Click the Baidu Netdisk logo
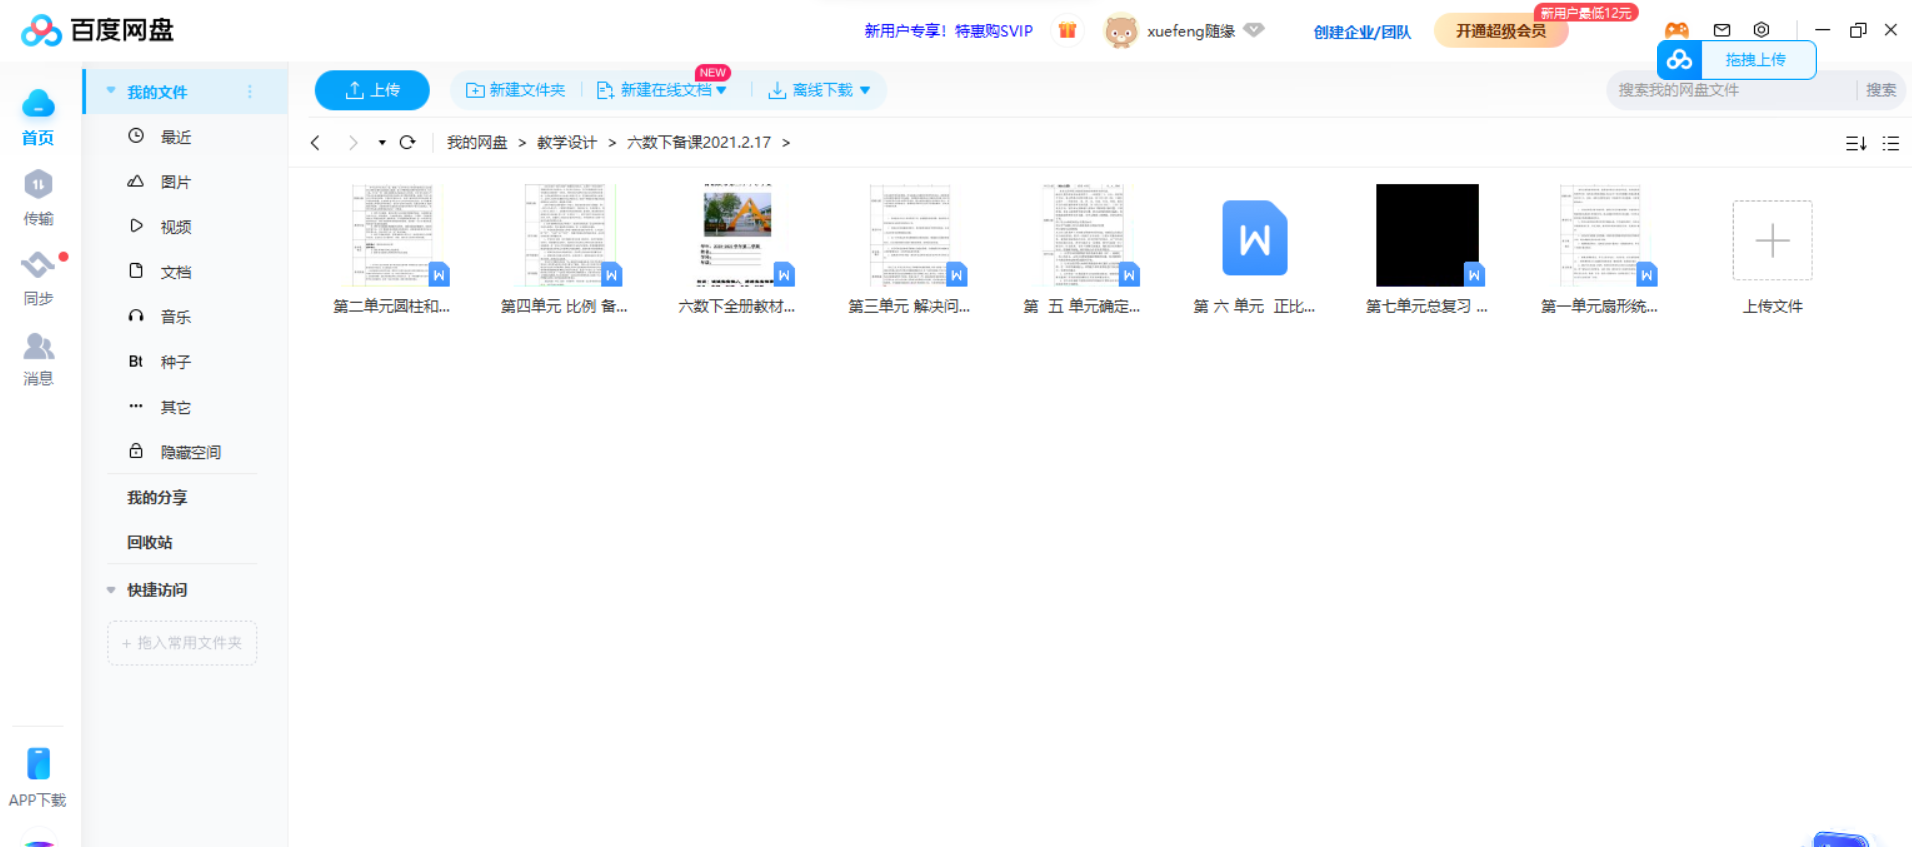This screenshot has width=1912, height=847. click(97, 30)
